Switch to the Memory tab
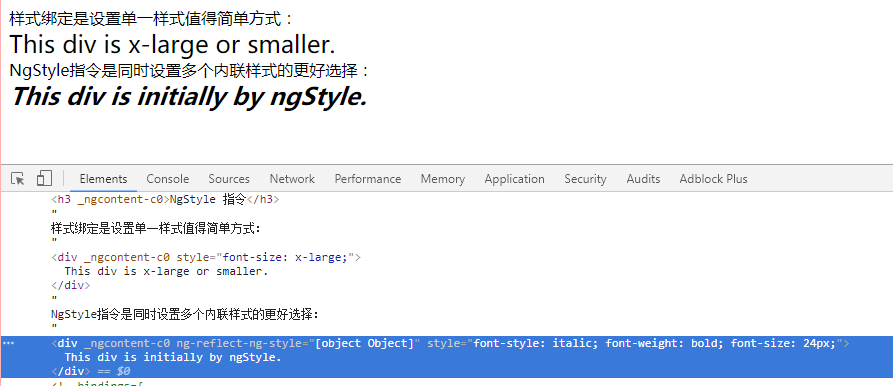 tap(443, 179)
